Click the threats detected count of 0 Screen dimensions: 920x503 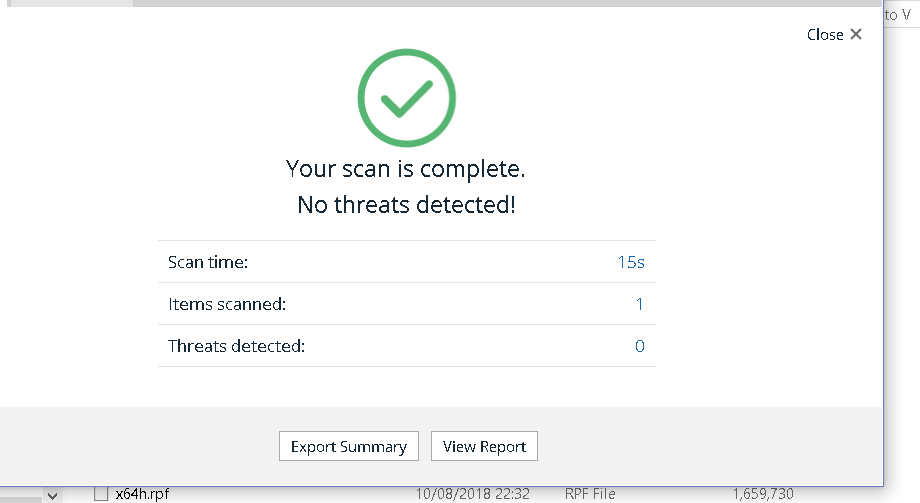640,346
